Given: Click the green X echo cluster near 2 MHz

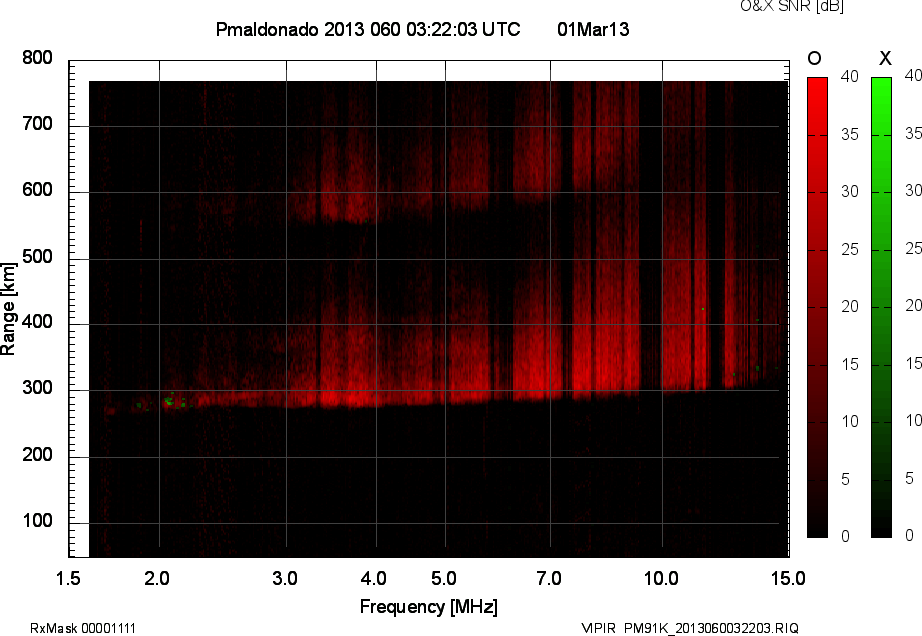Looking at the screenshot, I should tap(170, 402).
